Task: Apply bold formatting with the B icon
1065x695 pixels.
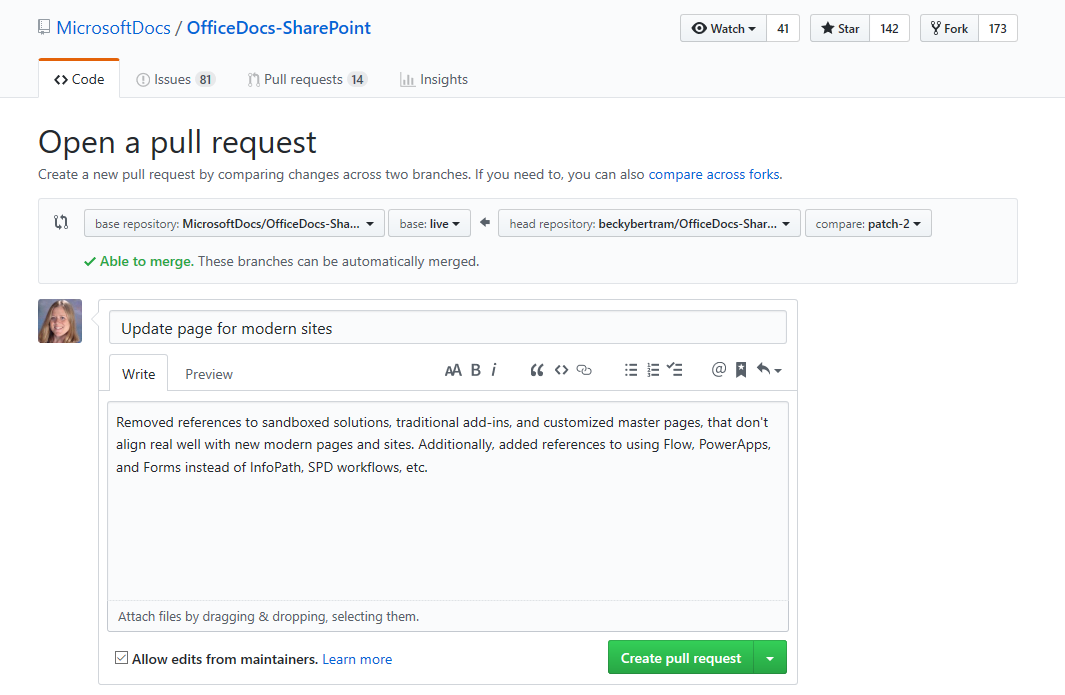Action: 476,370
